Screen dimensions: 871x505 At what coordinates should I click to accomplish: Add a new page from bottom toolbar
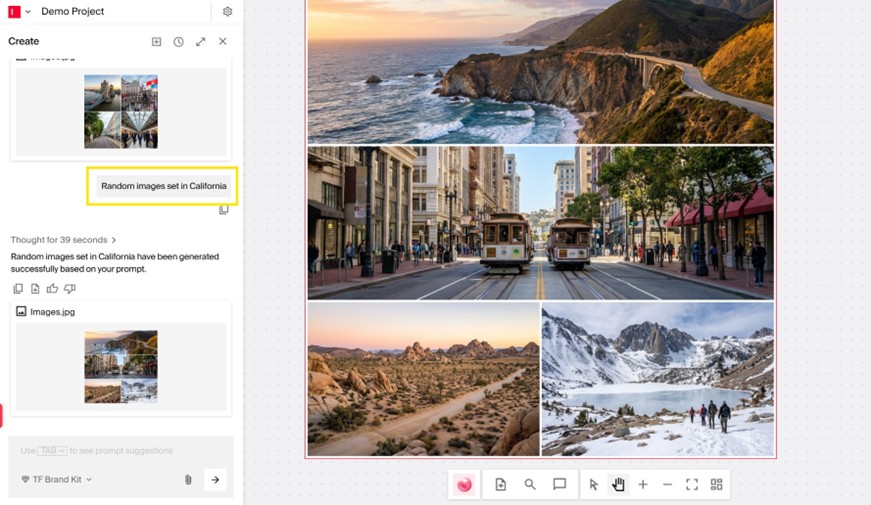tap(501, 484)
